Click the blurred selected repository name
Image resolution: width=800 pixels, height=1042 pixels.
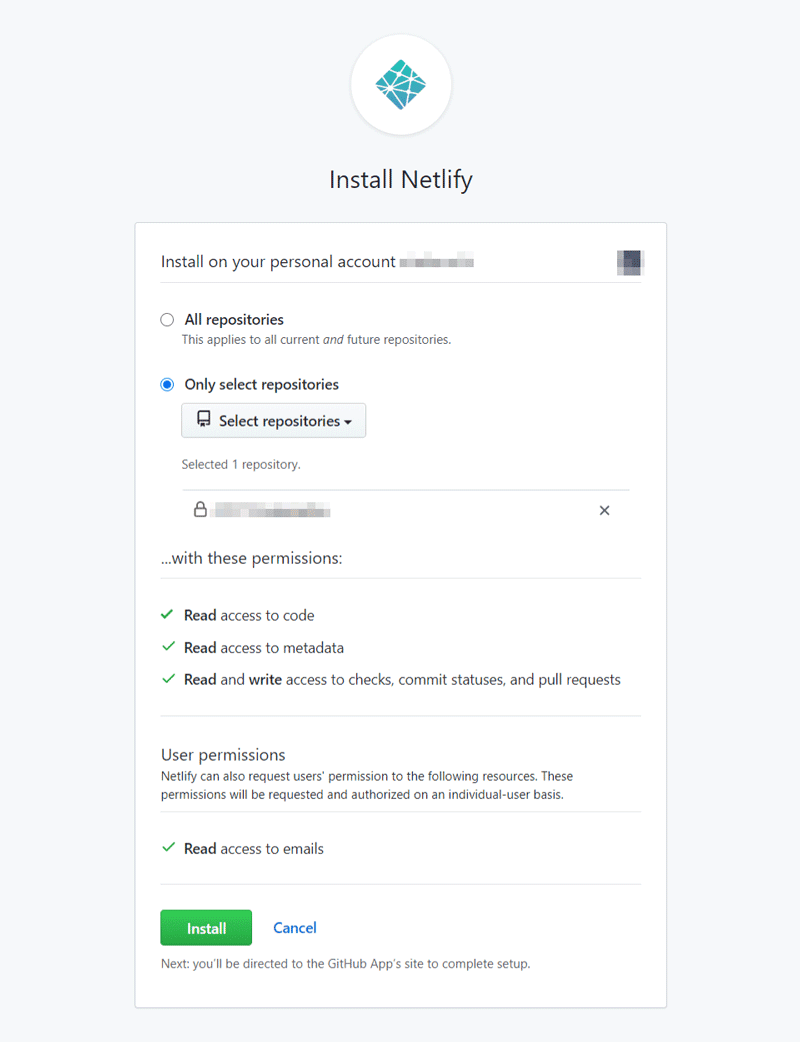pos(271,510)
